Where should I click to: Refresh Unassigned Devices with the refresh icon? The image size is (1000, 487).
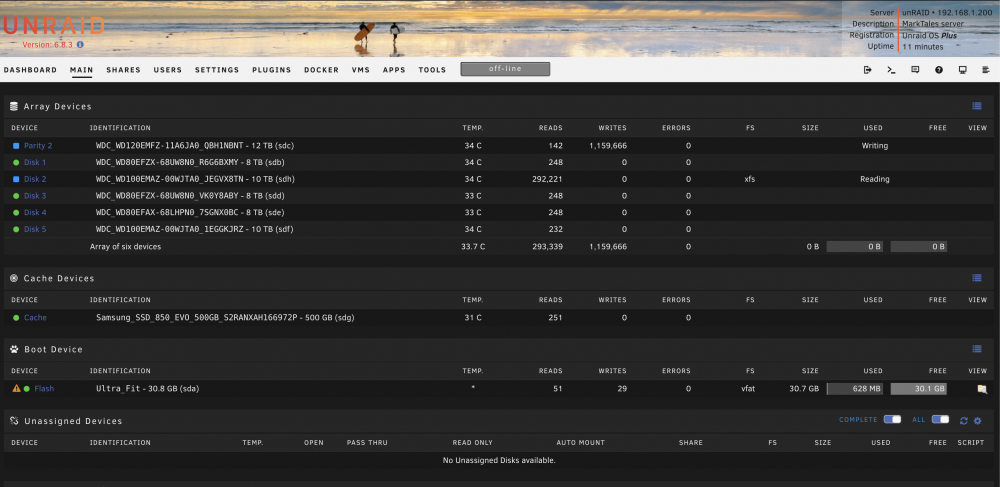click(x=964, y=421)
